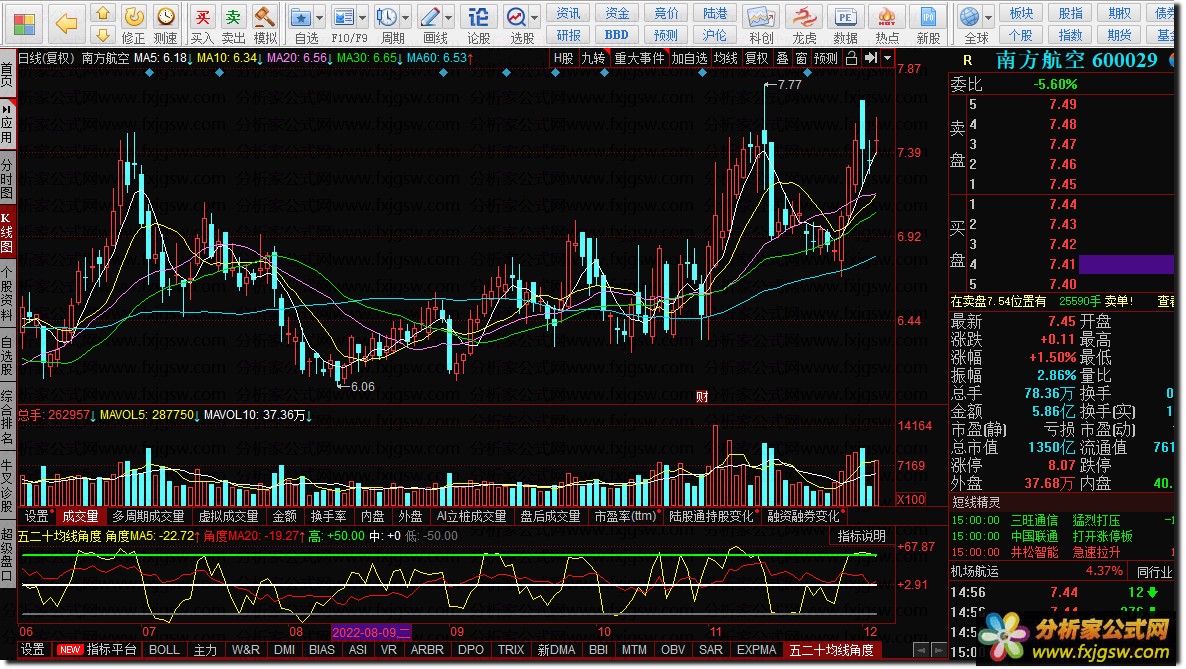Open the chart toolbar's end dropdown arrow

pos(888,58)
